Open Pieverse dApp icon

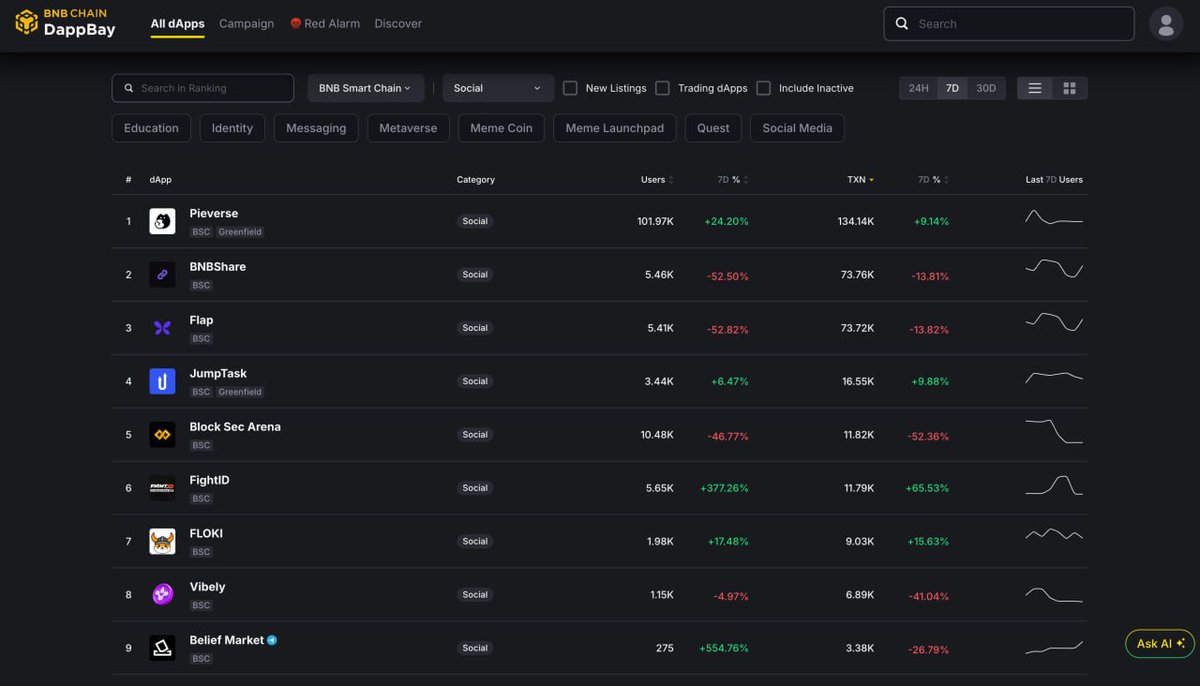tap(162, 221)
